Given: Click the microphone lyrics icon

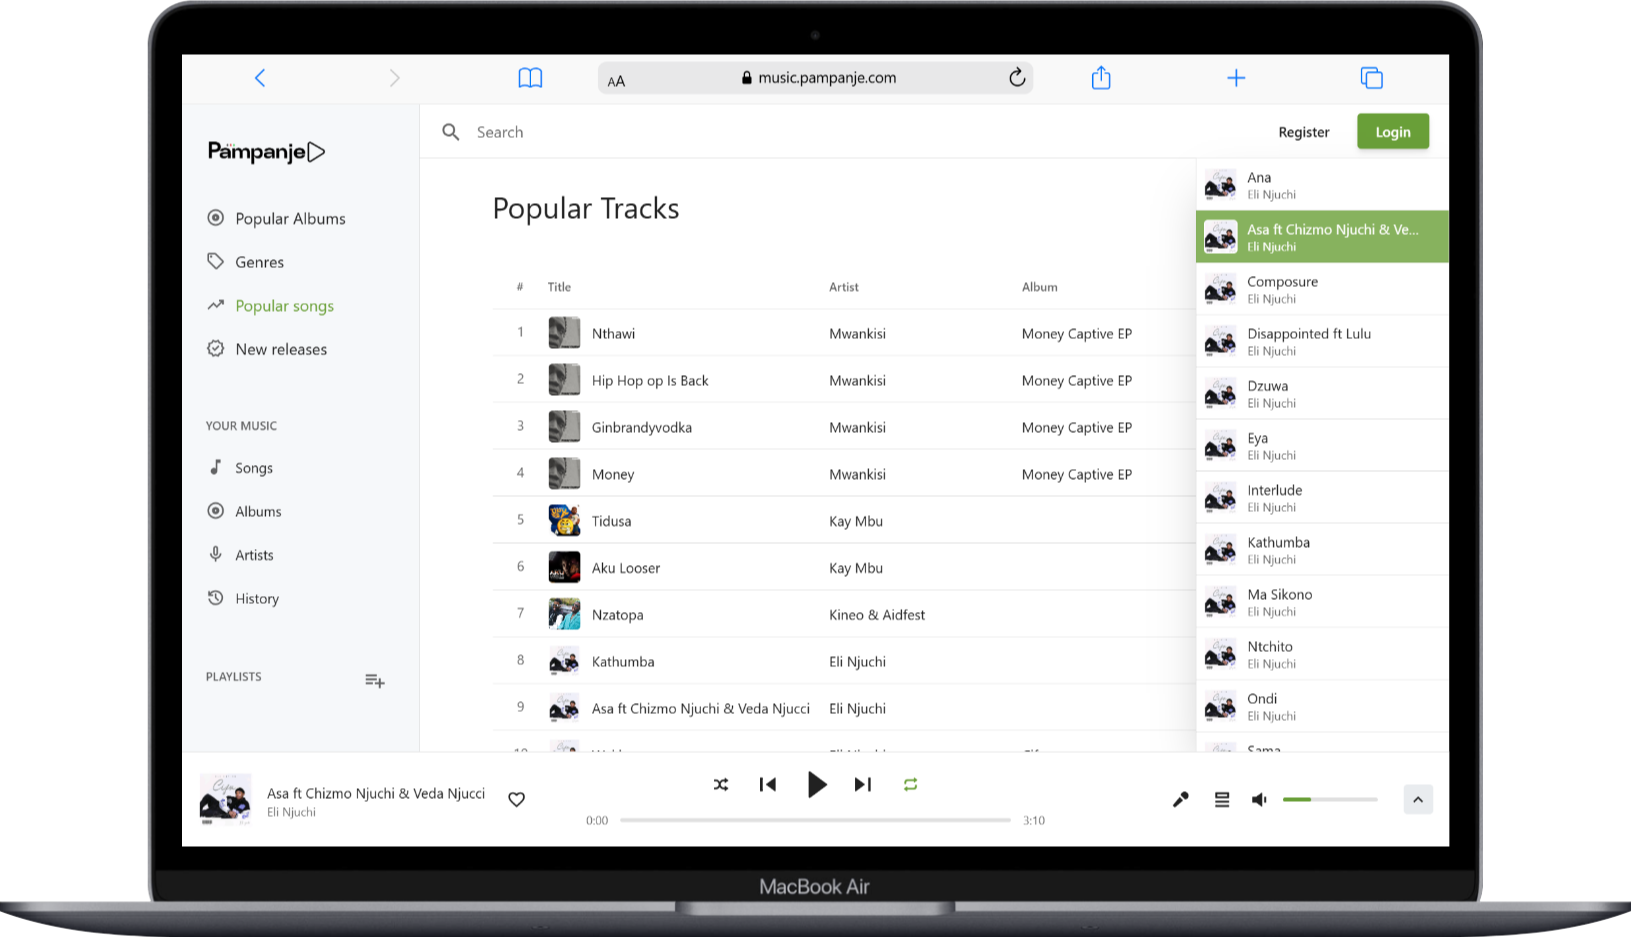Looking at the screenshot, I should coord(1180,799).
